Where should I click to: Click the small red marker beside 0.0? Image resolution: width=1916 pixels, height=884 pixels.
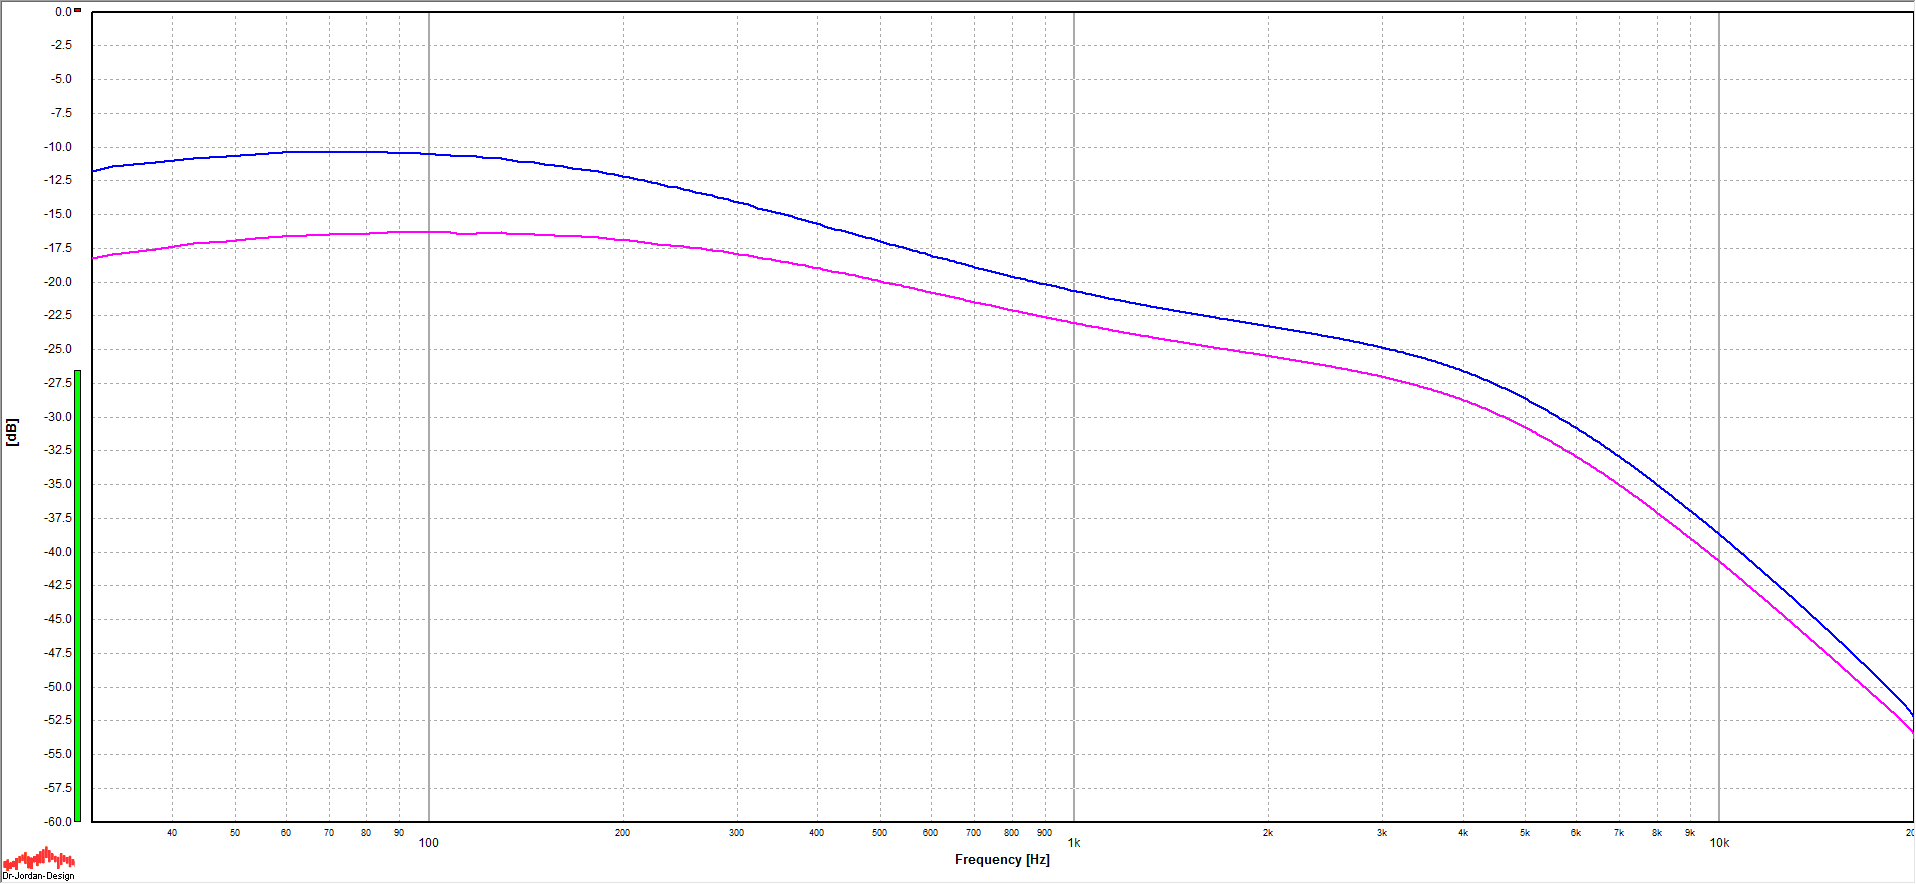click(x=78, y=11)
